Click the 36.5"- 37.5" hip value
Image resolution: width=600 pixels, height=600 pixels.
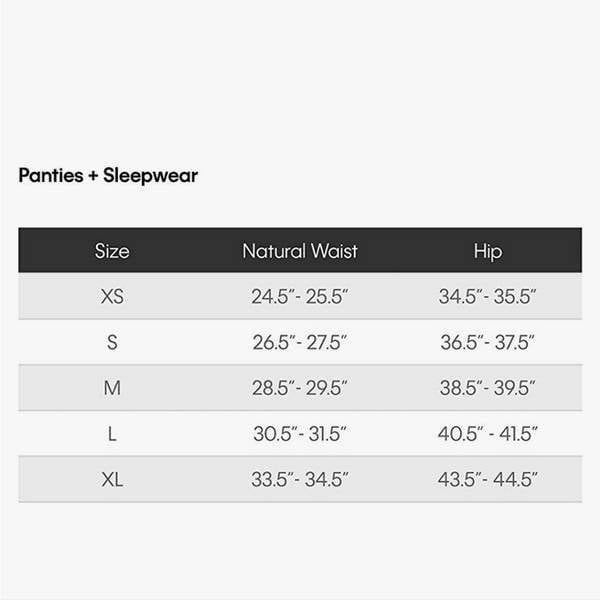tap(488, 342)
